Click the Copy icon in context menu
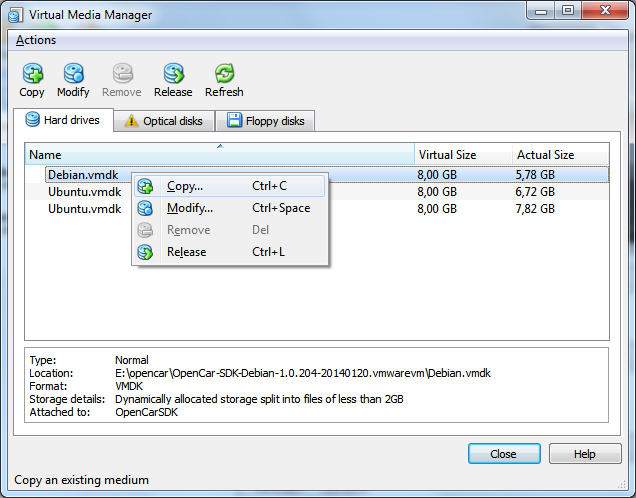Viewport: 636px width, 498px height. [x=145, y=186]
